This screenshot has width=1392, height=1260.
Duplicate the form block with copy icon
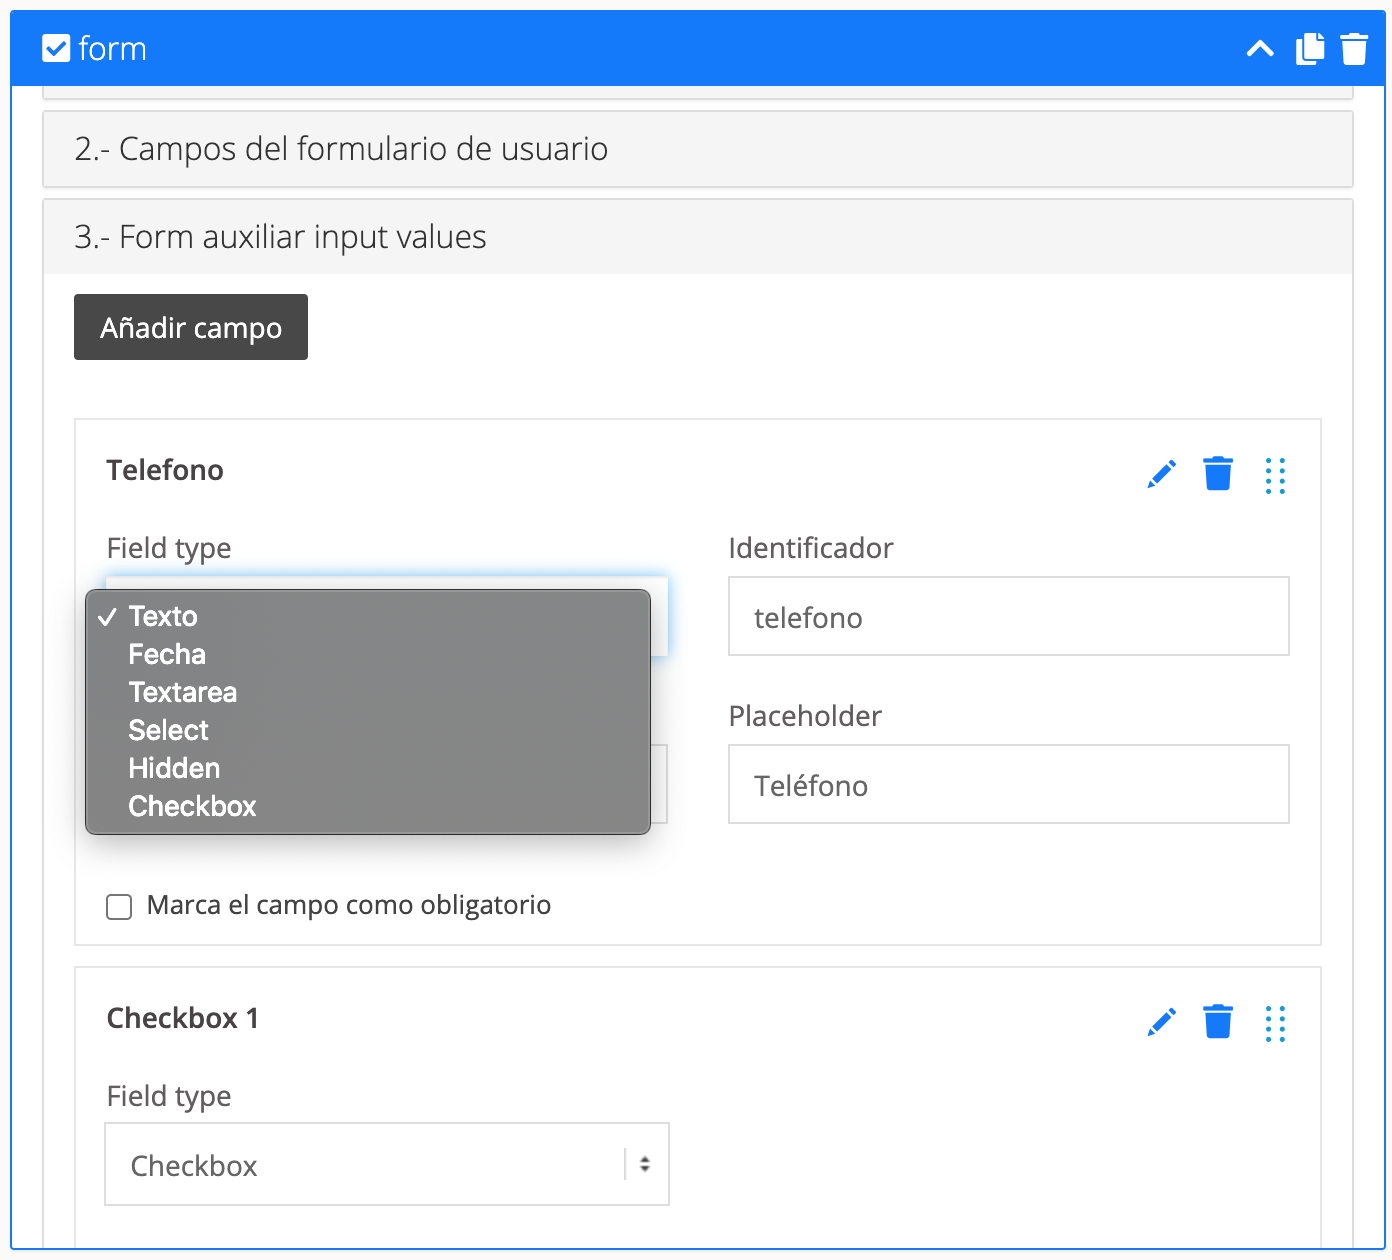click(x=1309, y=49)
